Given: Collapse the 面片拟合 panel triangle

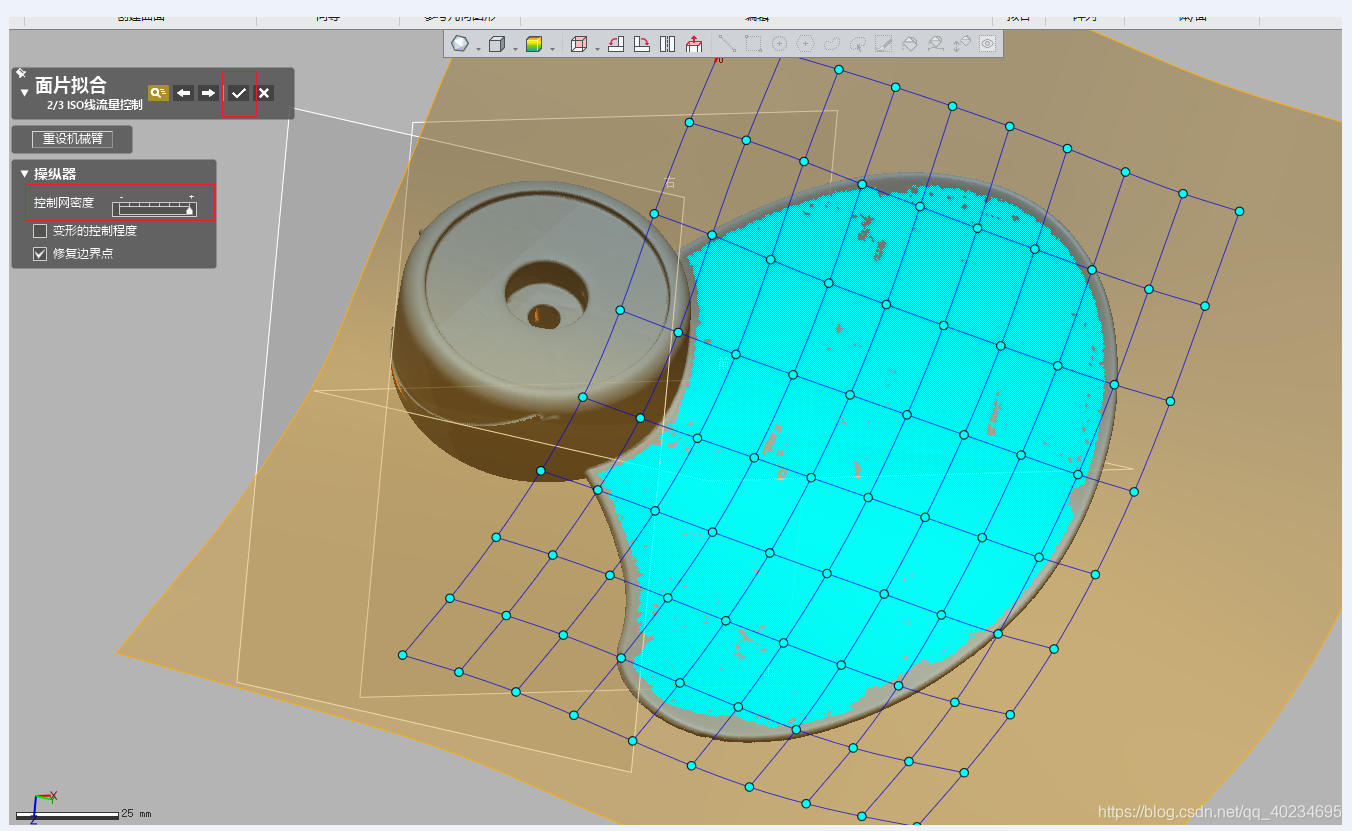Looking at the screenshot, I should point(25,92).
